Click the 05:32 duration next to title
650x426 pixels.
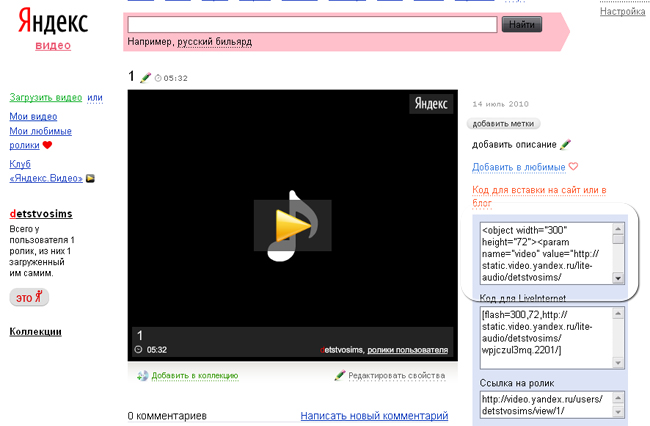tap(175, 78)
